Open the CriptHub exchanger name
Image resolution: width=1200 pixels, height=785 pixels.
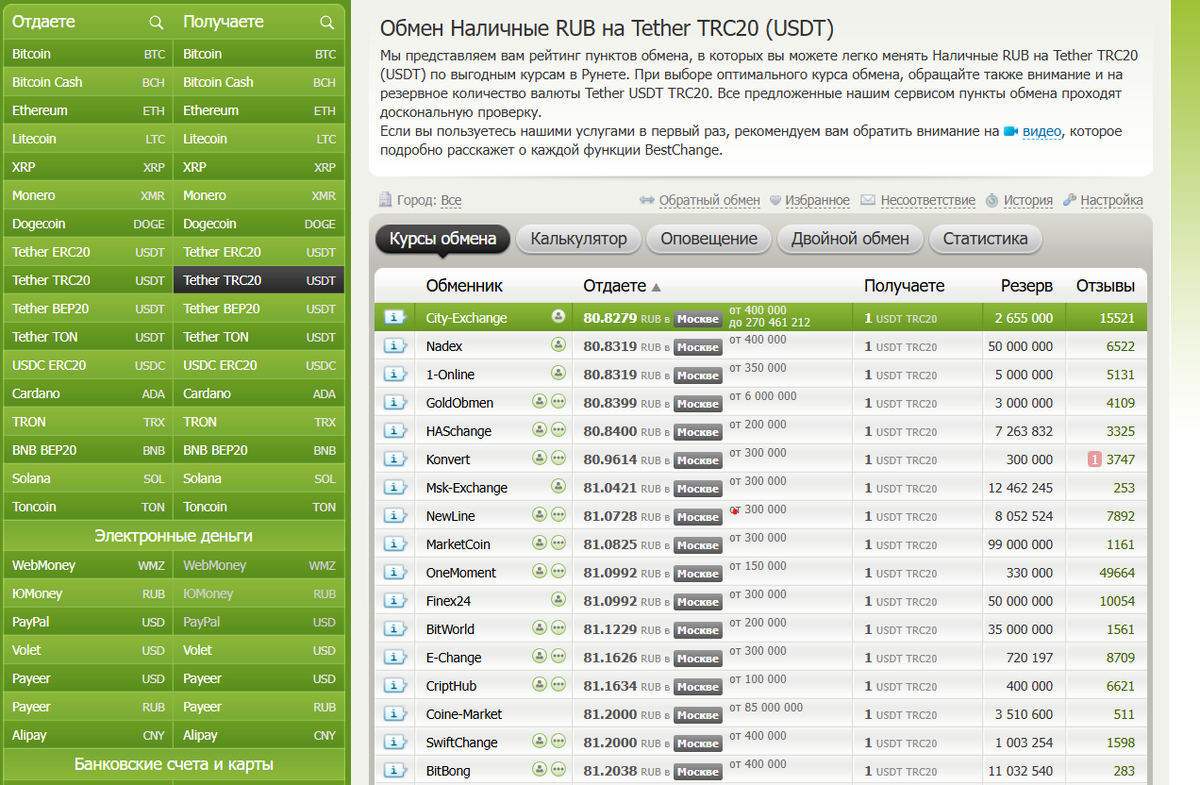point(451,686)
